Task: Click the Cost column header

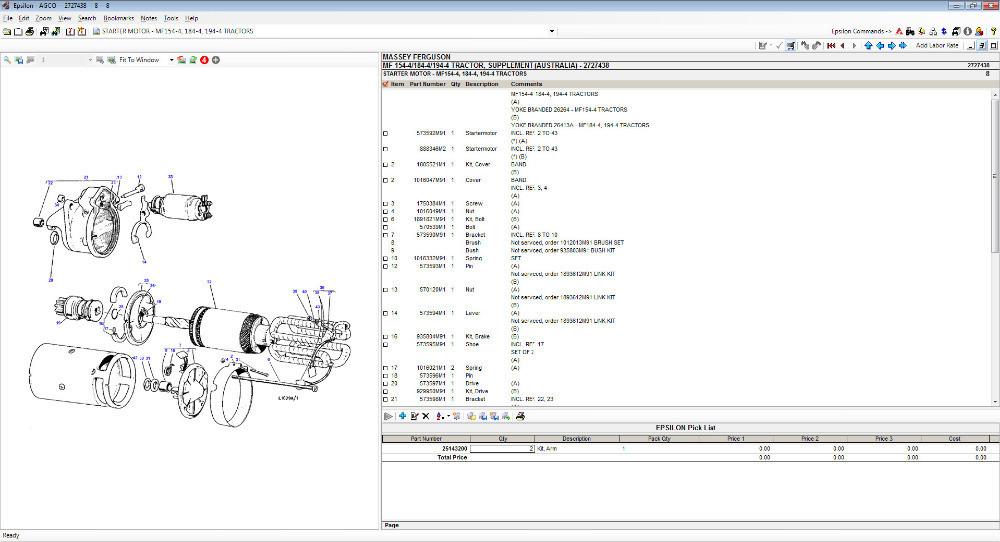Action: click(954, 439)
